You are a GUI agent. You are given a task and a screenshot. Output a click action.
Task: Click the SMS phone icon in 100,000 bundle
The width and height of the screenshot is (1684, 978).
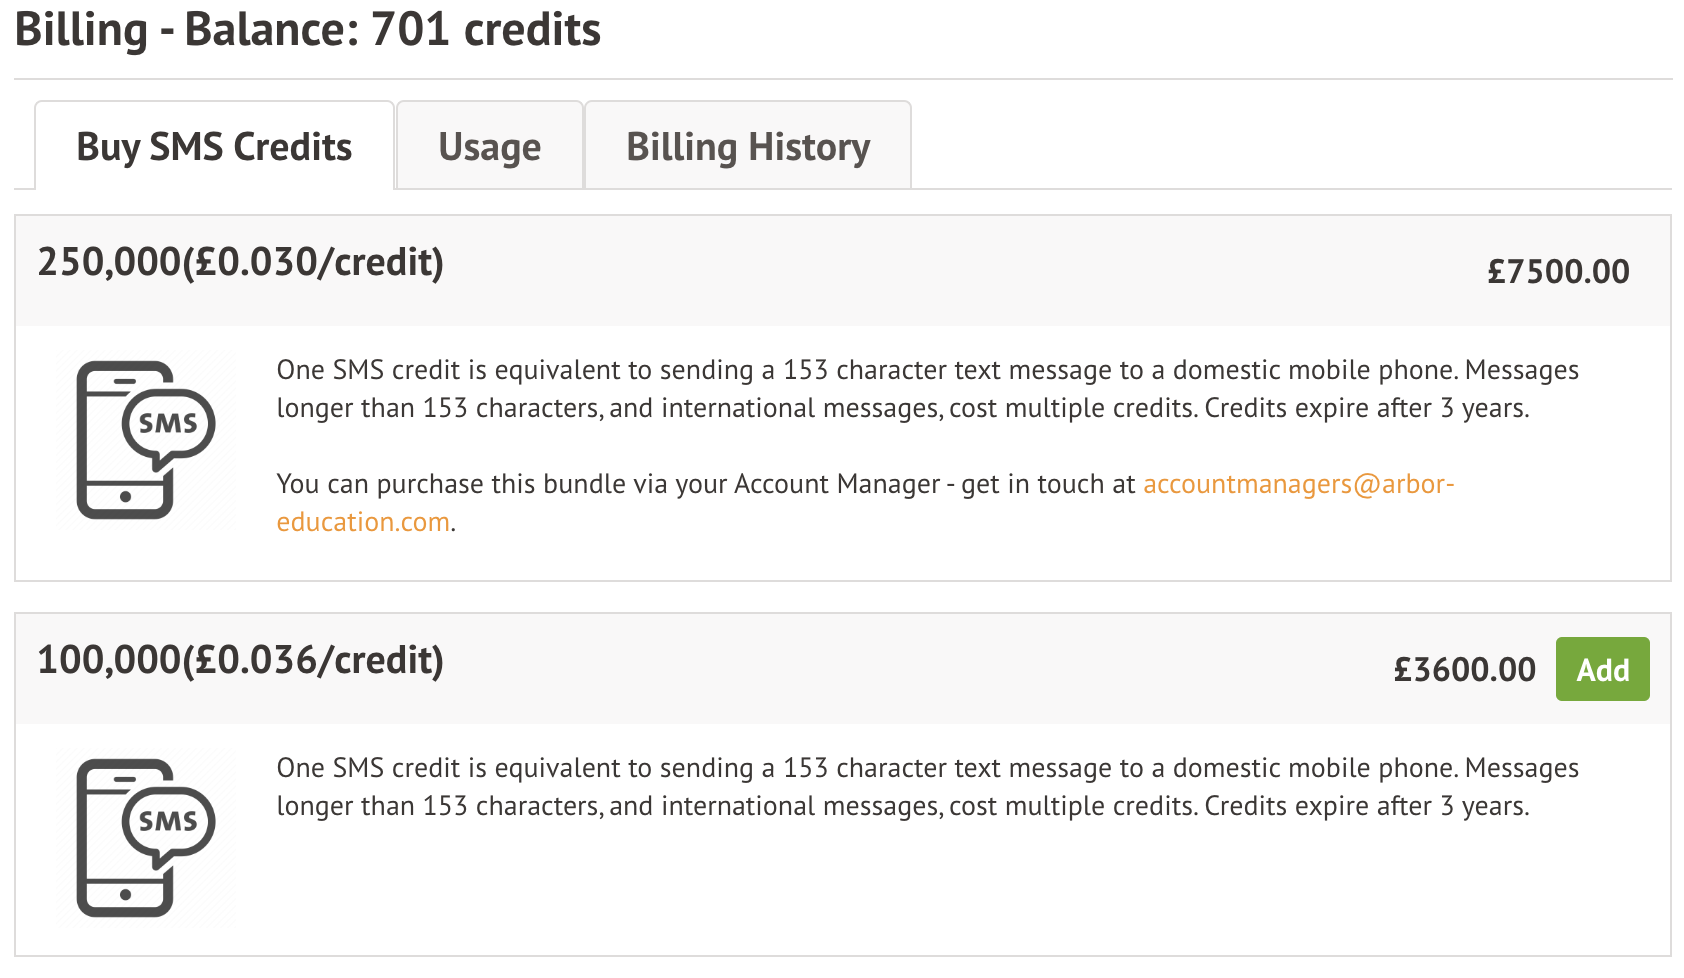(x=145, y=838)
